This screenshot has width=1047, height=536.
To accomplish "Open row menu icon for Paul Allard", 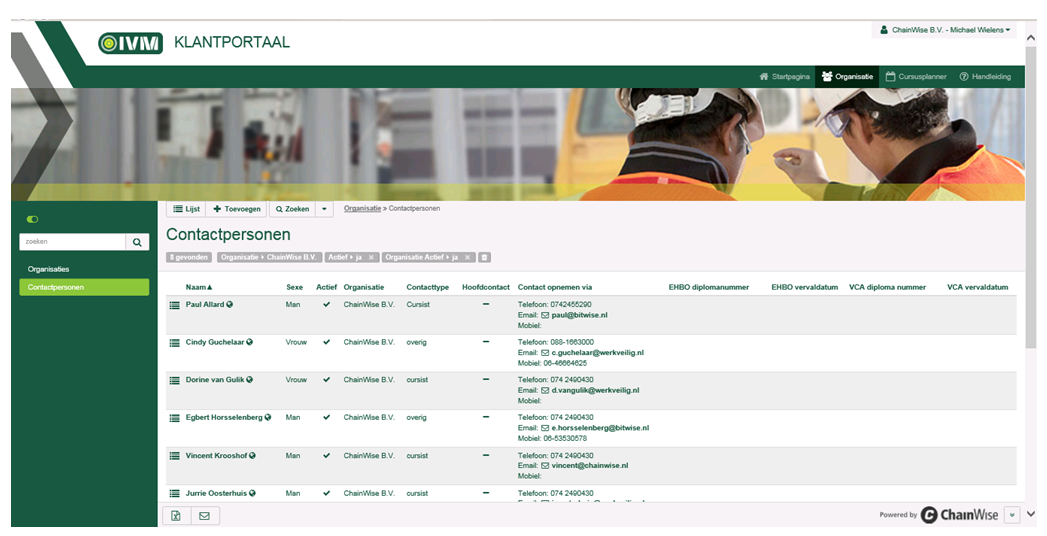I will [174, 305].
